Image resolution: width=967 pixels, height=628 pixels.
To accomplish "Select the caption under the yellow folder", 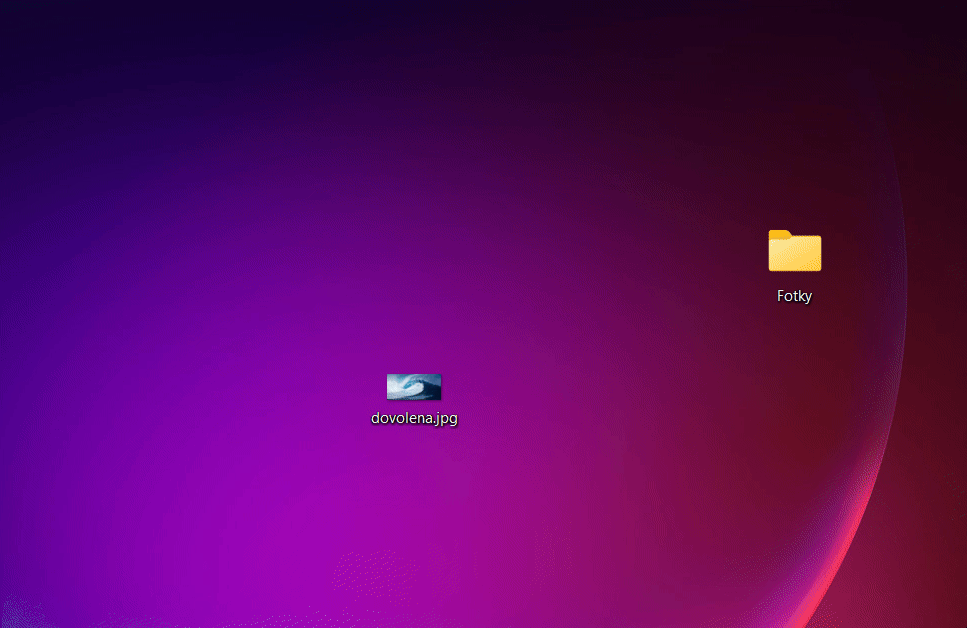I will pyautogui.click(x=794, y=296).
